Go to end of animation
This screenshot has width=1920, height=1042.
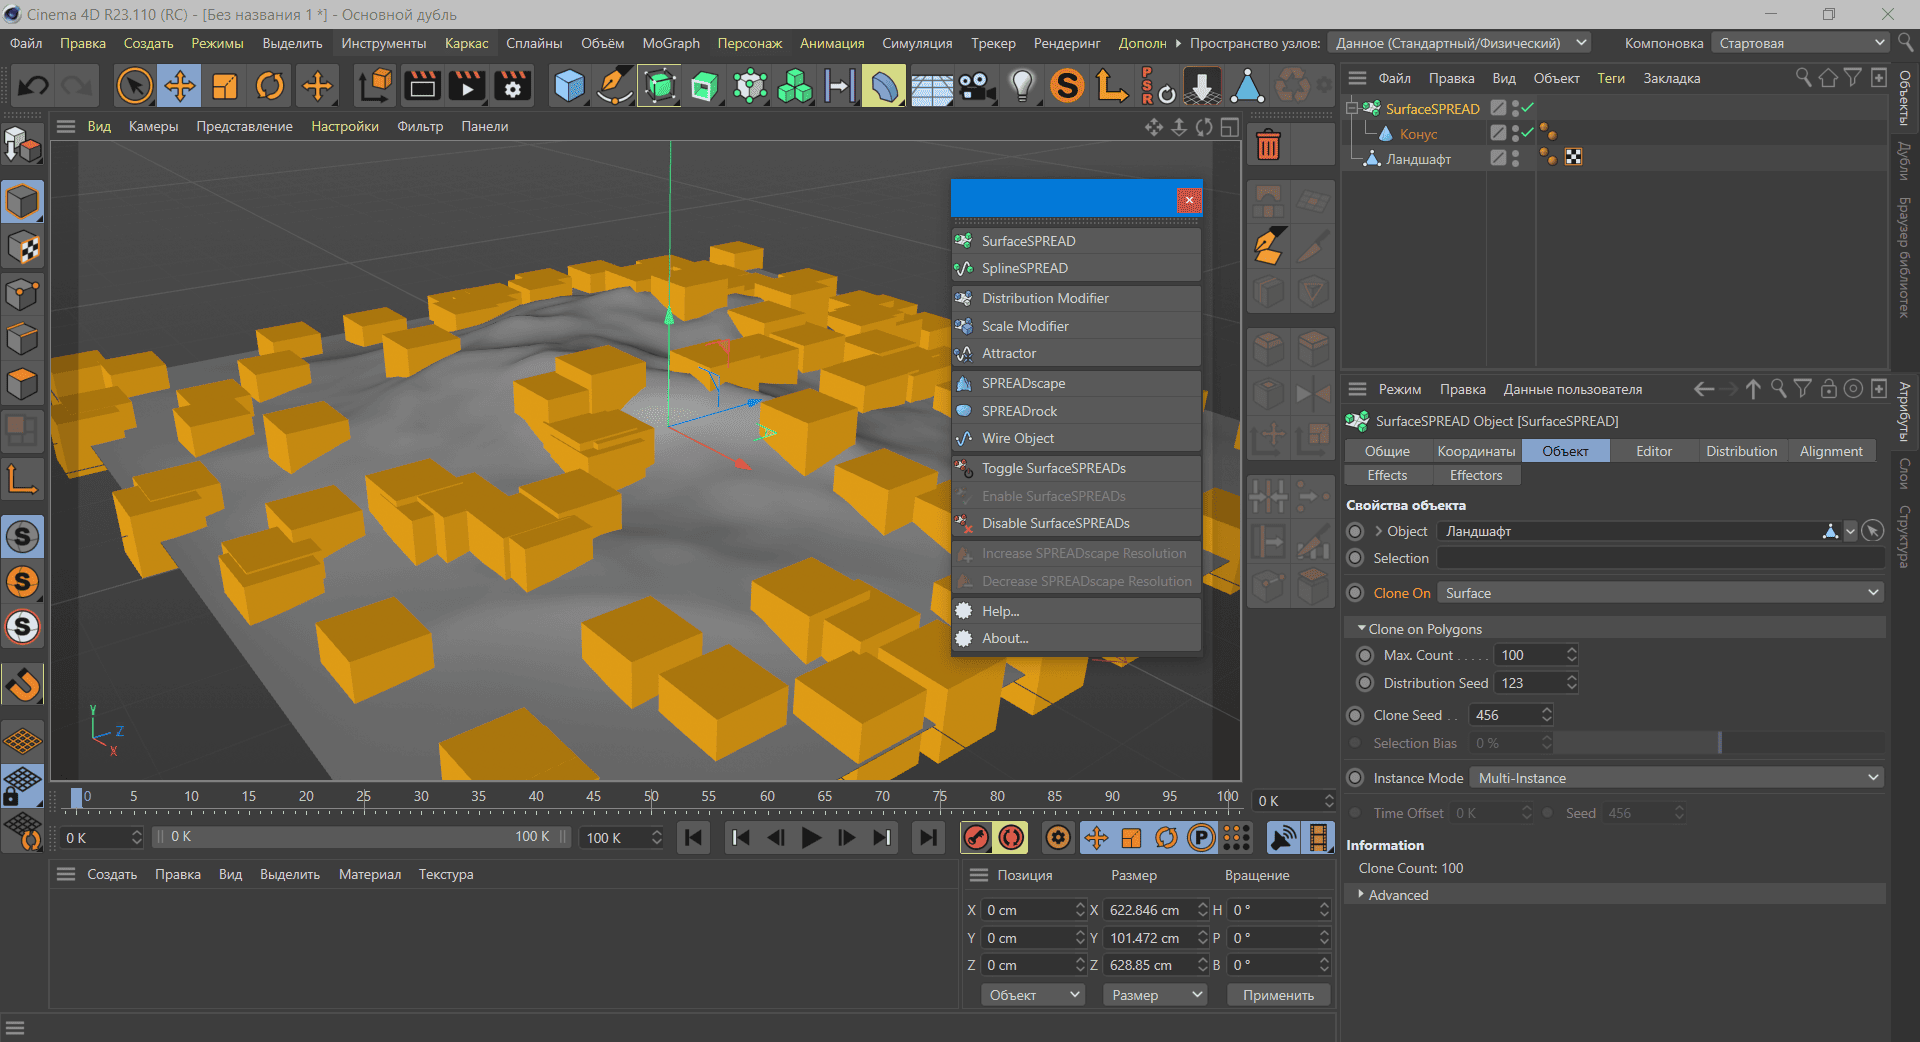[929, 838]
